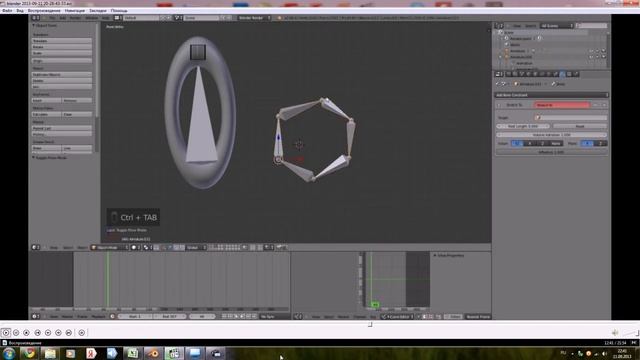Click the Duplicate Objects button

coord(62,75)
